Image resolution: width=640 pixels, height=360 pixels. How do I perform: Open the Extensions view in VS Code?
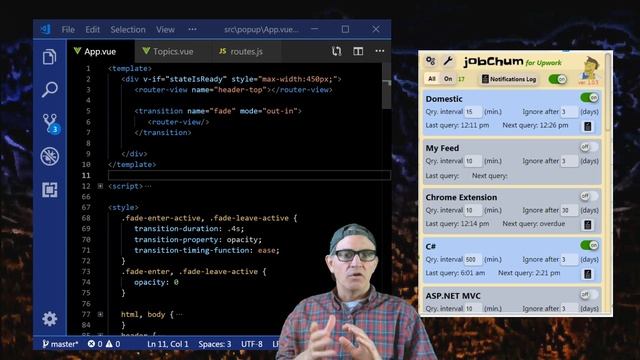[x=49, y=190]
